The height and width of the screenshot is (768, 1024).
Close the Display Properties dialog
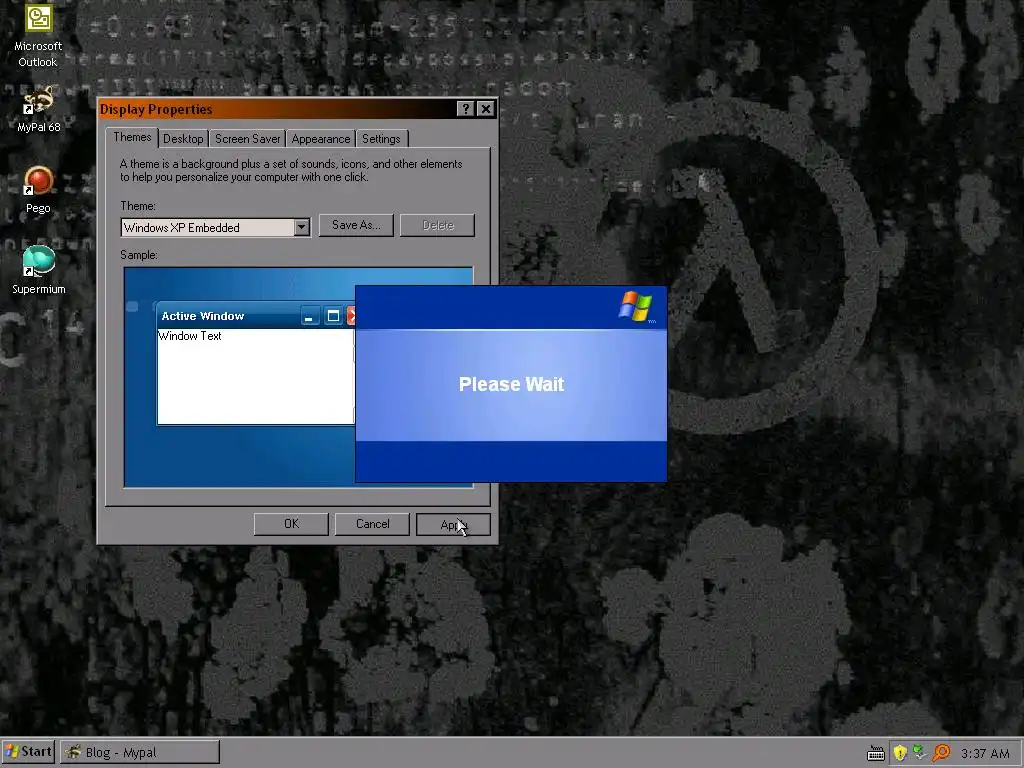tap(486, 109)
